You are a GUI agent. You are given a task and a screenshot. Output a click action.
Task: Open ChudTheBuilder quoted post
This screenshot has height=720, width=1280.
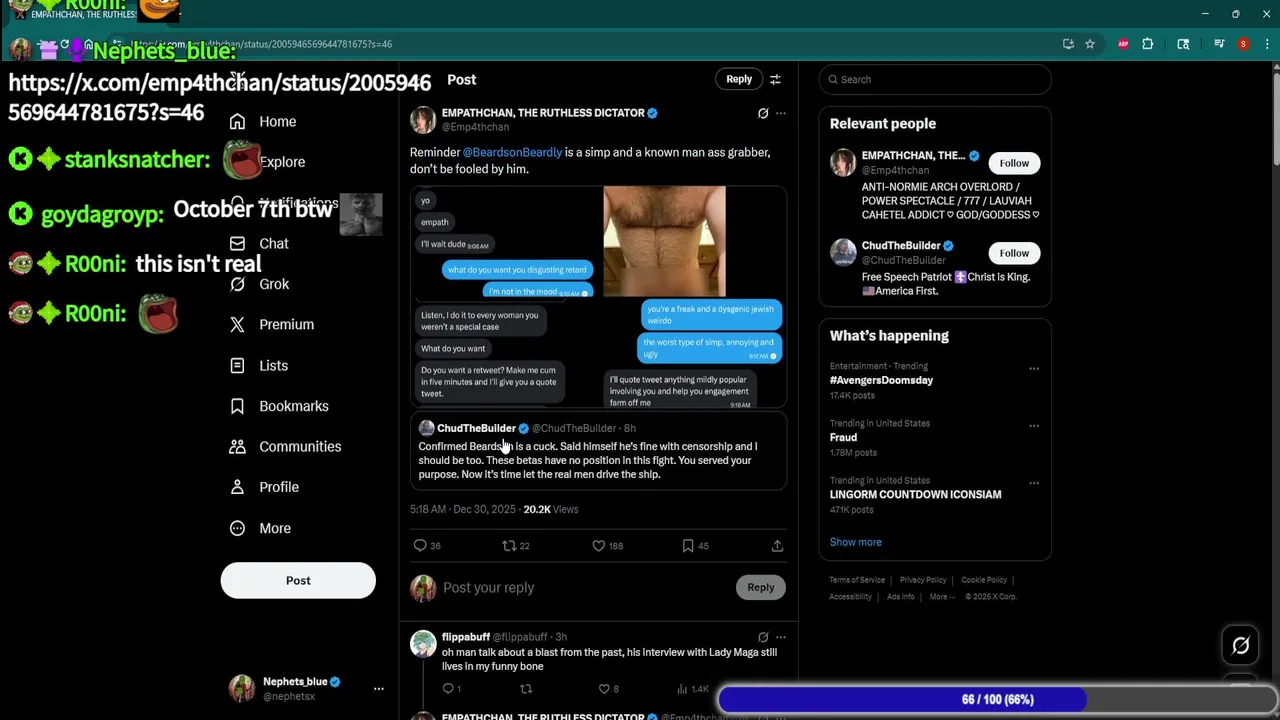click(598, 451)
